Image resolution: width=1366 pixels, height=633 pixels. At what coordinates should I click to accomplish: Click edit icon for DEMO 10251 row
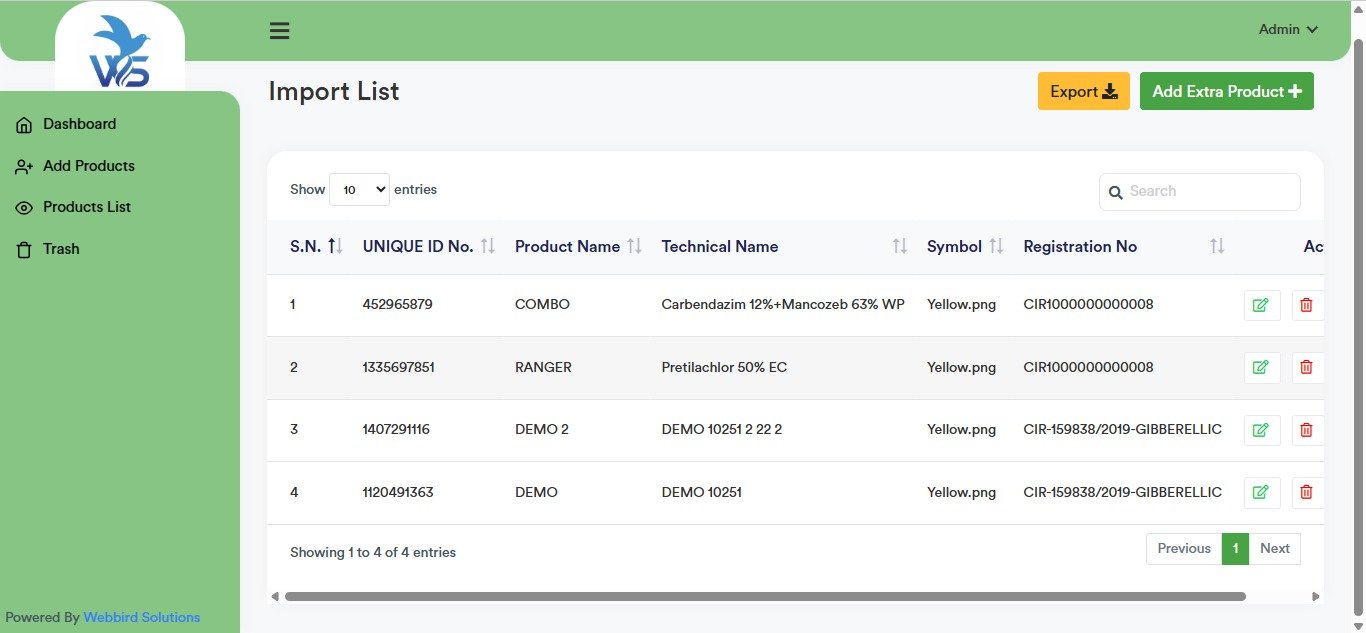click(1261, 492)
